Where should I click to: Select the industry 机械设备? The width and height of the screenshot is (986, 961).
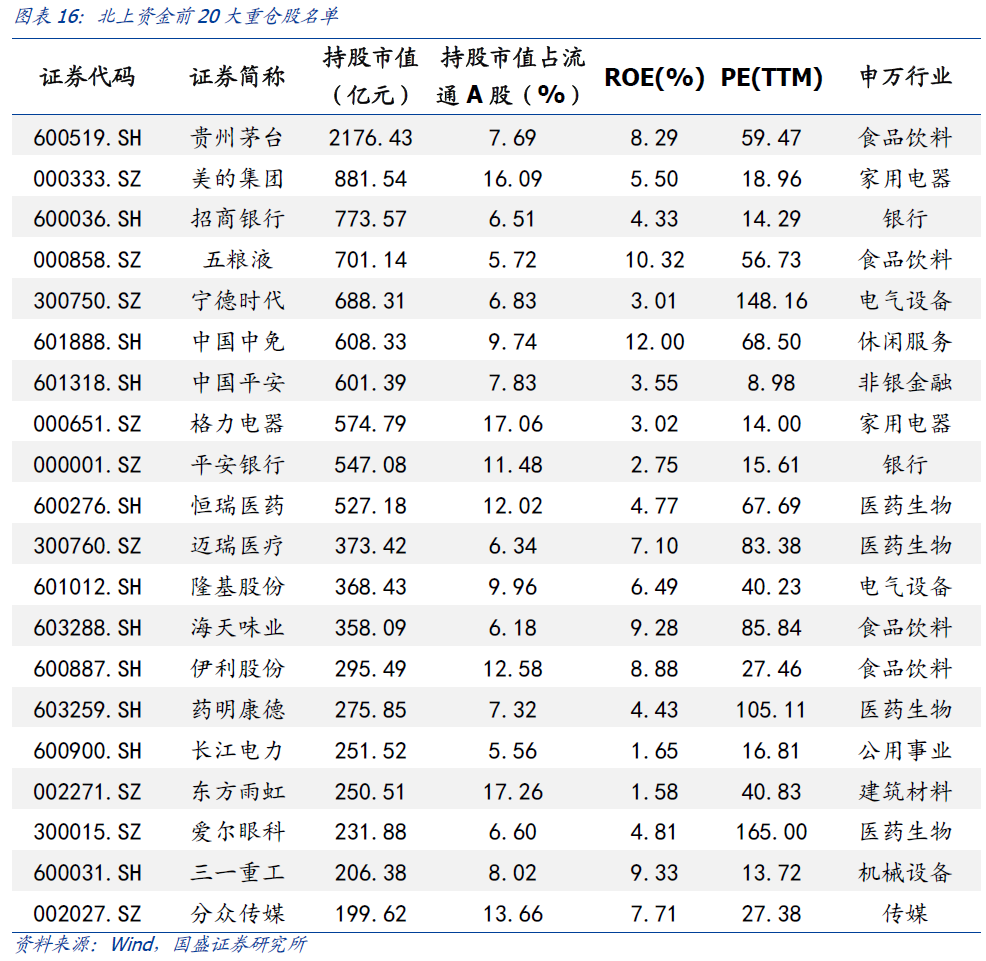906,873
